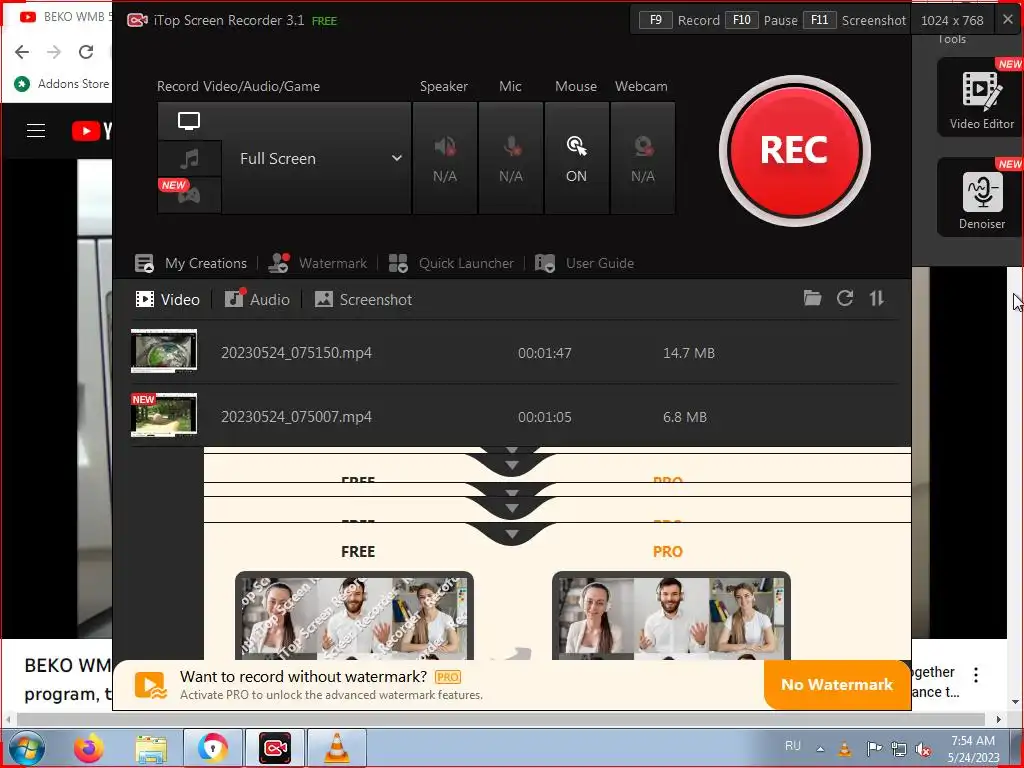Open the recordings folder icon
1024x768 pixels.
(x=812, y=298)
